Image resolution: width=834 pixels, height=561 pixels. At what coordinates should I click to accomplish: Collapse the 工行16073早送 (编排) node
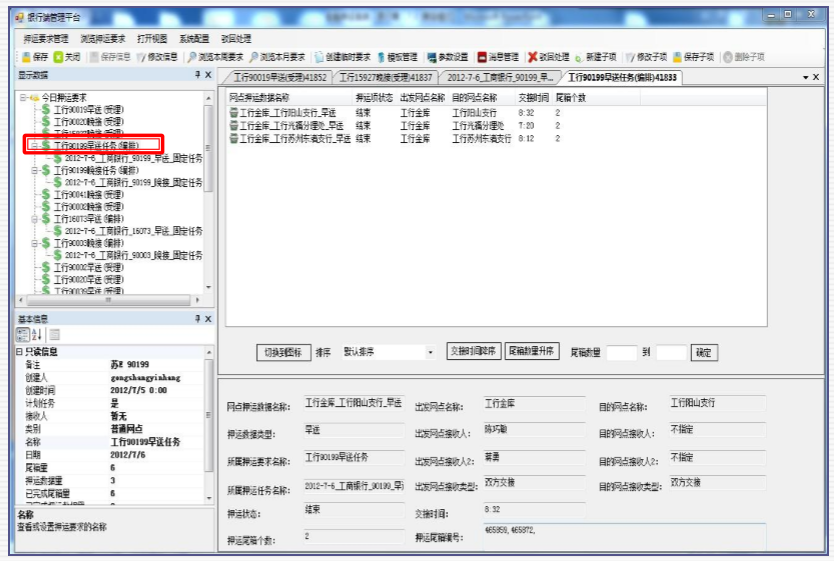(x=35, y=219)
